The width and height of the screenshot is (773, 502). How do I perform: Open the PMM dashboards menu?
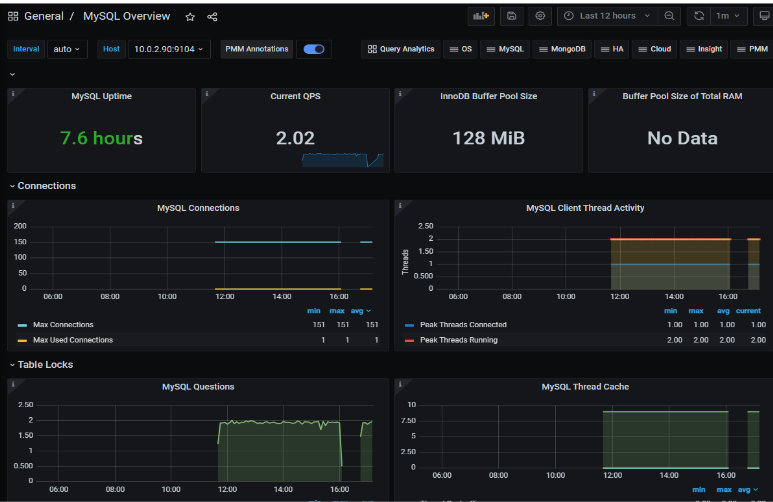coord(752,49)
